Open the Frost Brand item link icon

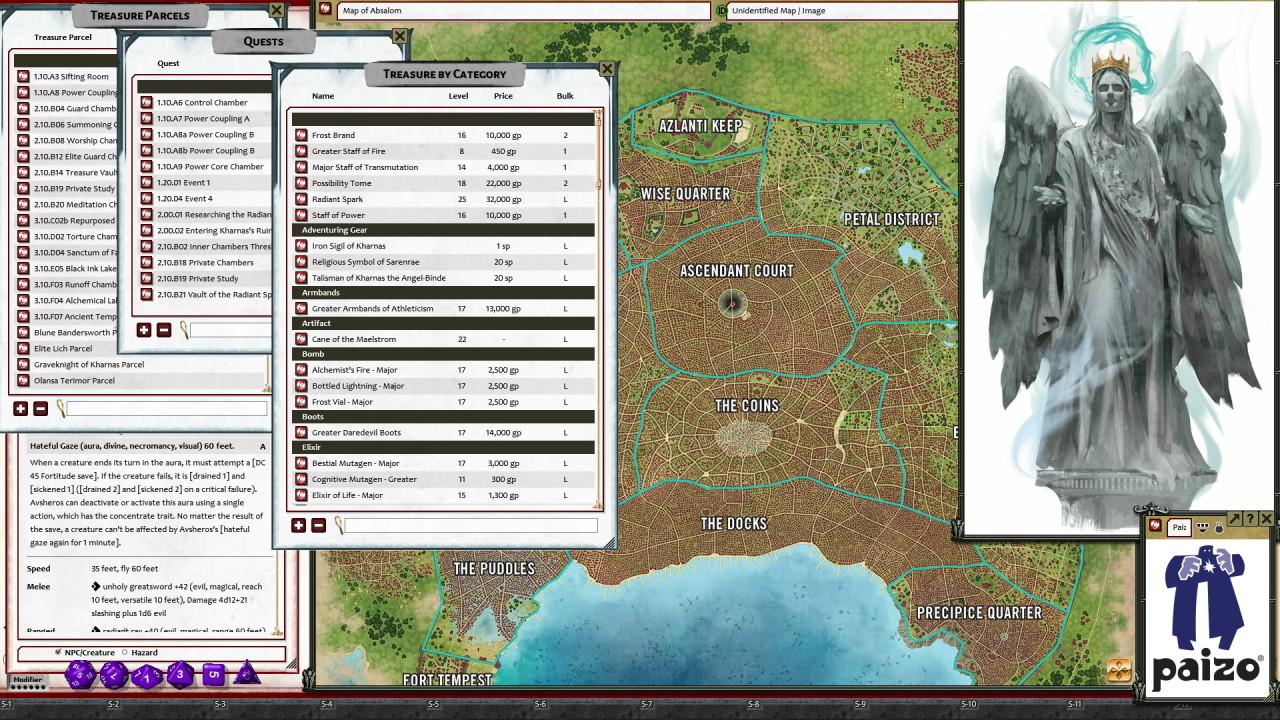tap(301, 135)
